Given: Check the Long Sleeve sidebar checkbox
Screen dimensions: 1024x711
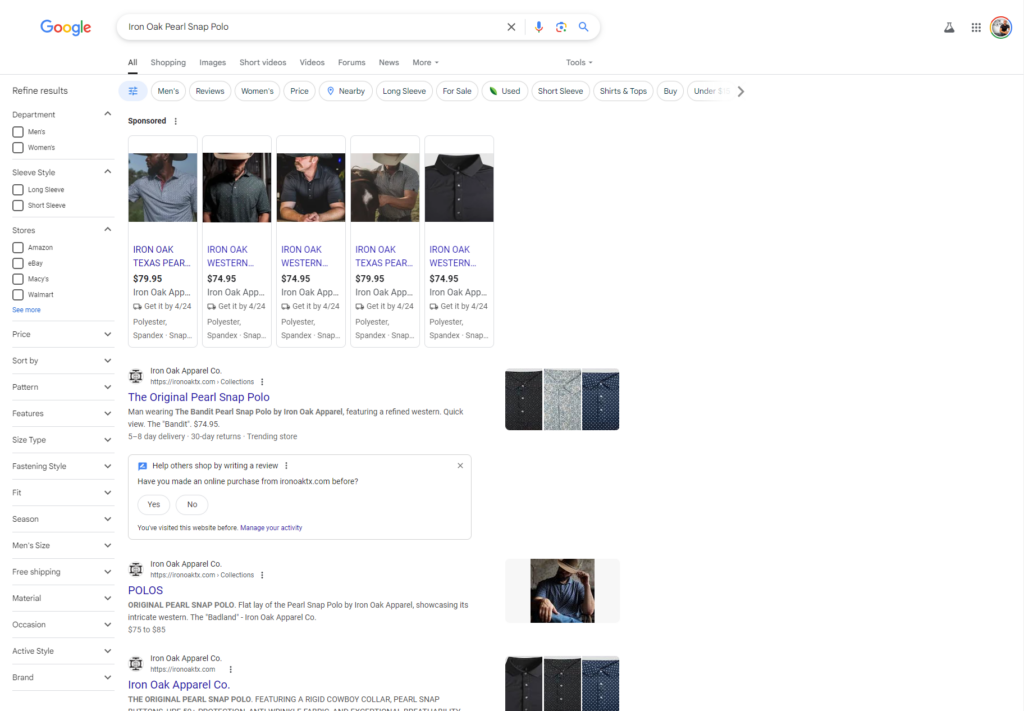Looking at the screenshot, I should (x=18, y=190).
